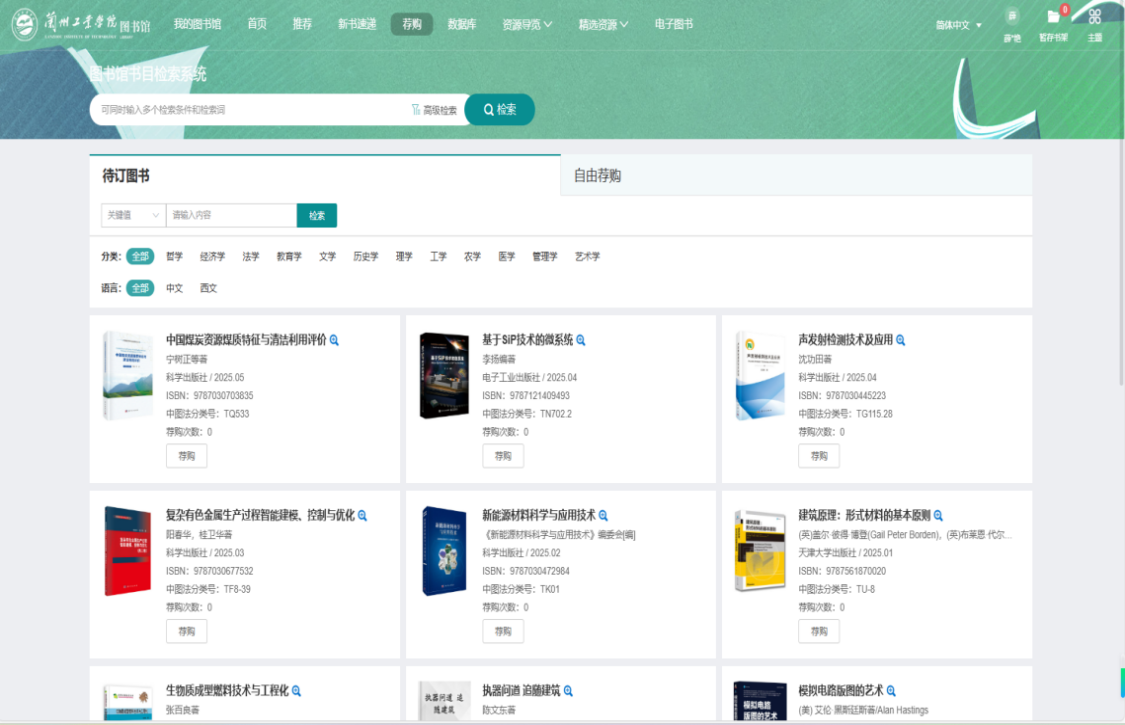Select 中文 language filter
The width and height of the screenshot is (1125, 725).
174,288
